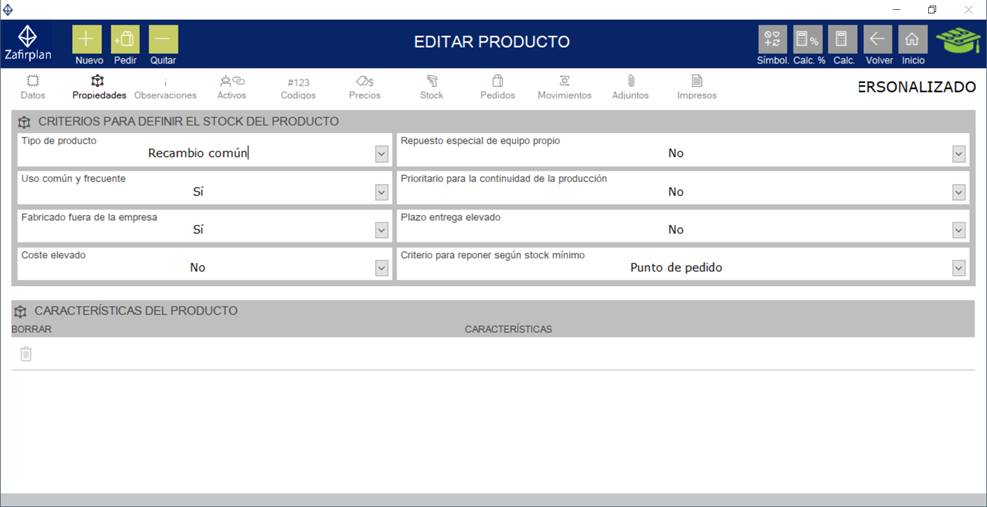The height and width of the screenshot is (507, 987).
Task: Expand Criterio para reponer dropdown arrow
Action: tap(959, 268)
